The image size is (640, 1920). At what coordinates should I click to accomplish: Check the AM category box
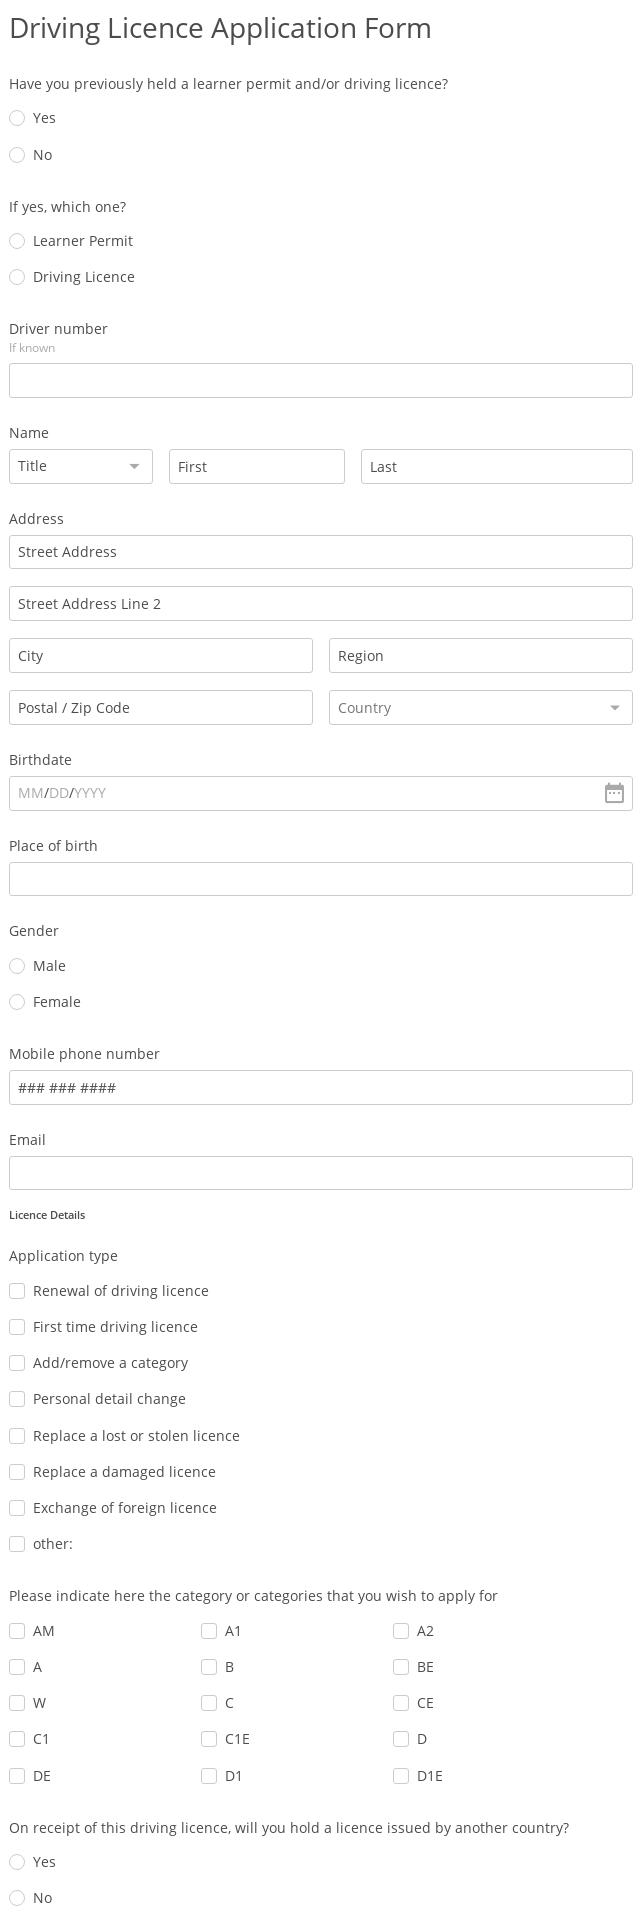[17, 1631]
